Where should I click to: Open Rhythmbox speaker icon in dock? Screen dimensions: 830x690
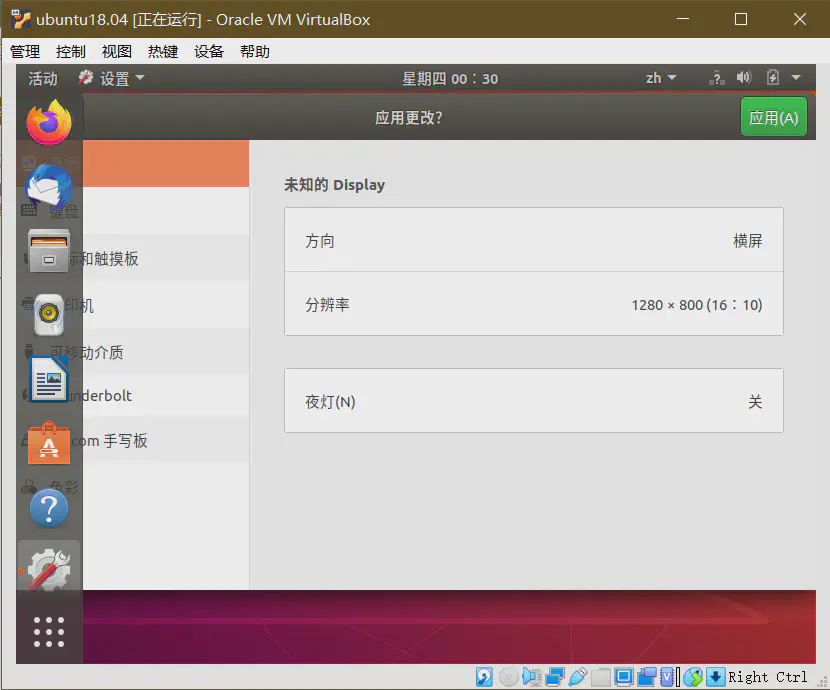[48, 315]
